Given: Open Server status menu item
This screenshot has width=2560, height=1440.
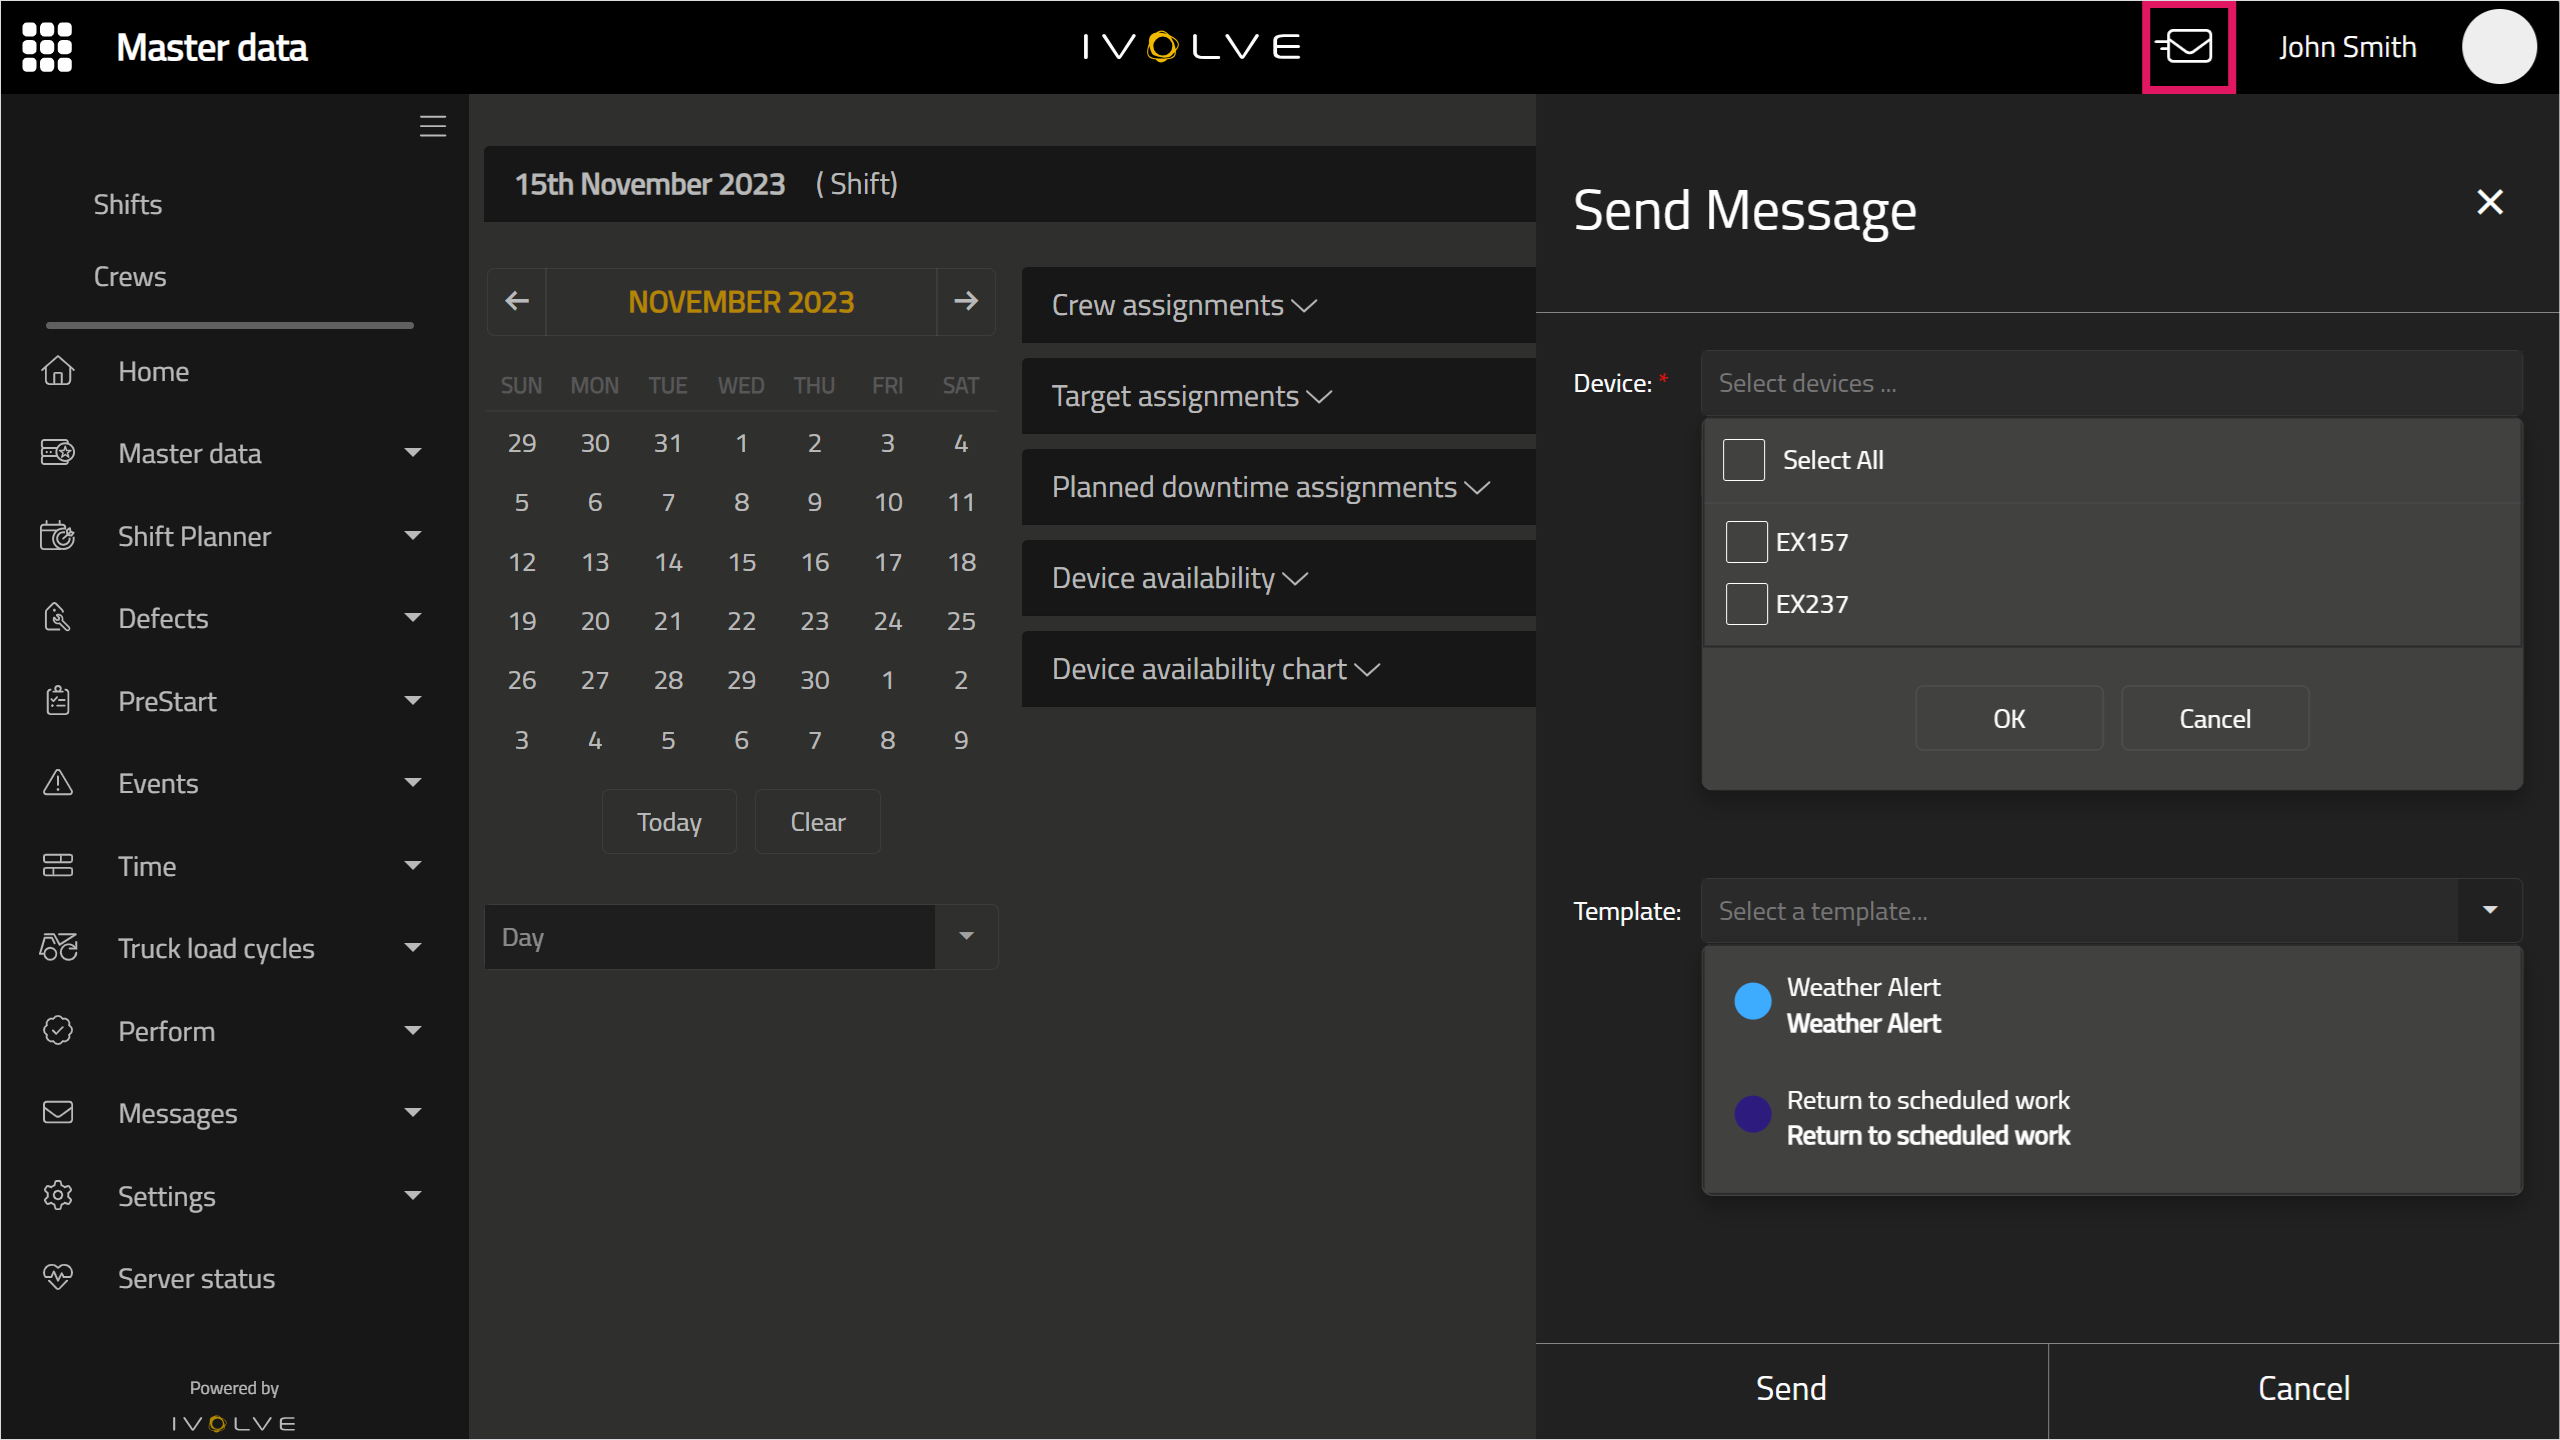Looking at the screenshot, I should coord(197,1278).
